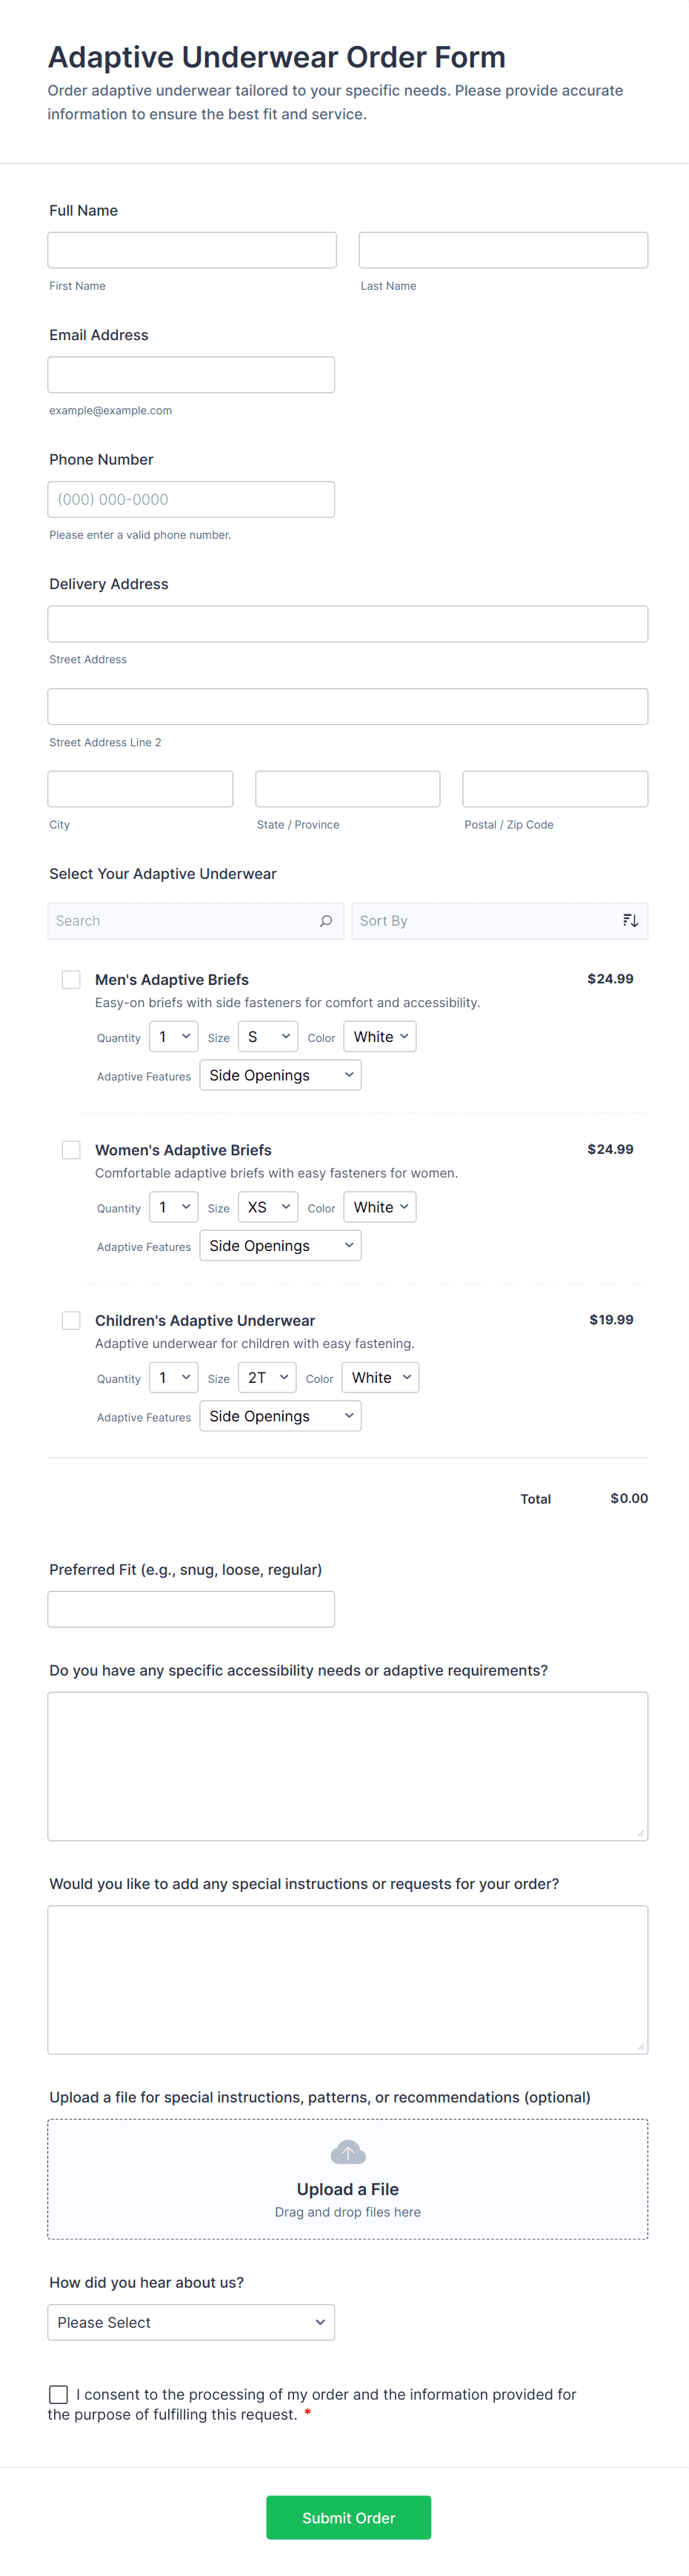Open Men's briefs Quantity dropdown

(174, 1037)
